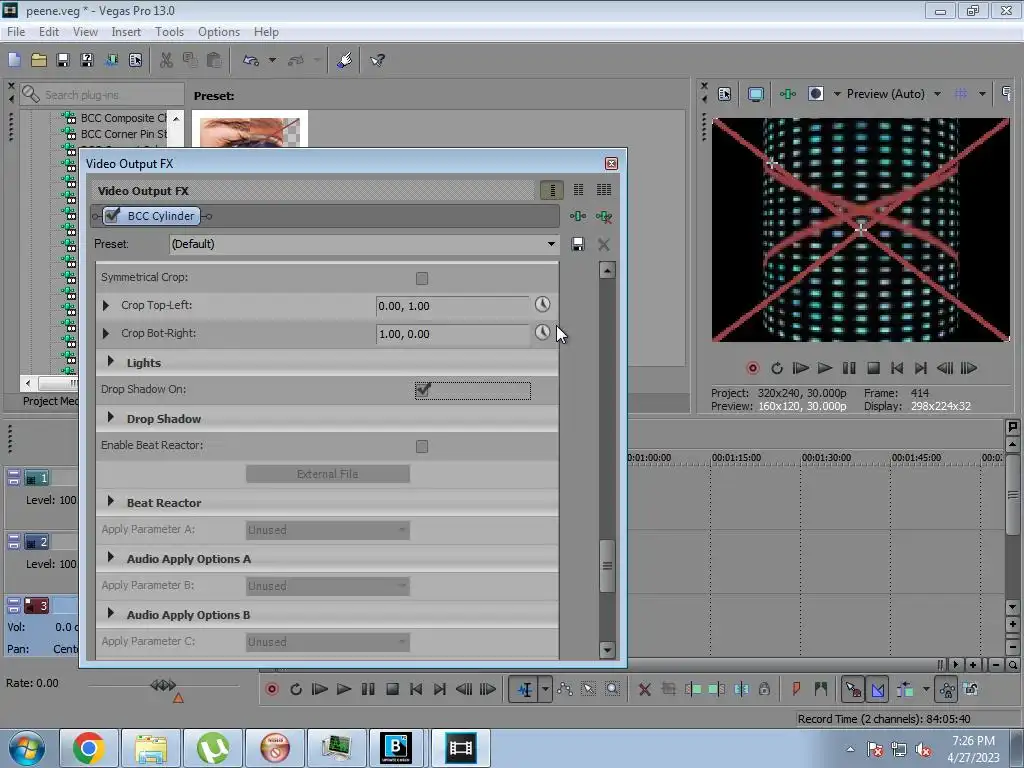This screenshot has width=1024, height=768.
Task: Click the What's This help icon
Action: point(377,60)
